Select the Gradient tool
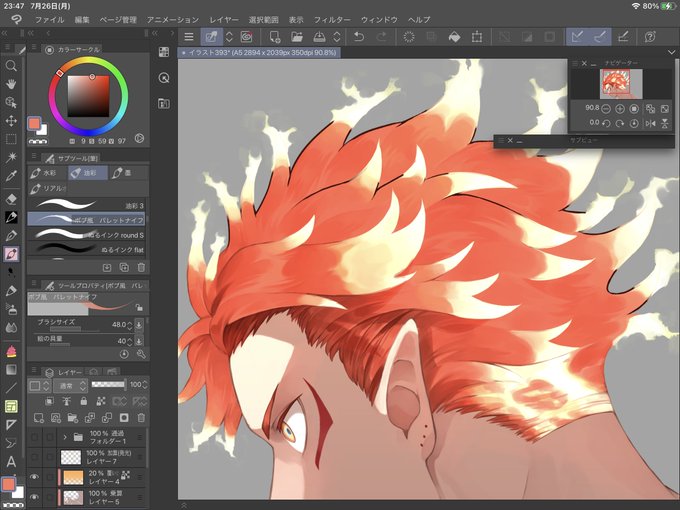680x510 pixels. point(11,369)
